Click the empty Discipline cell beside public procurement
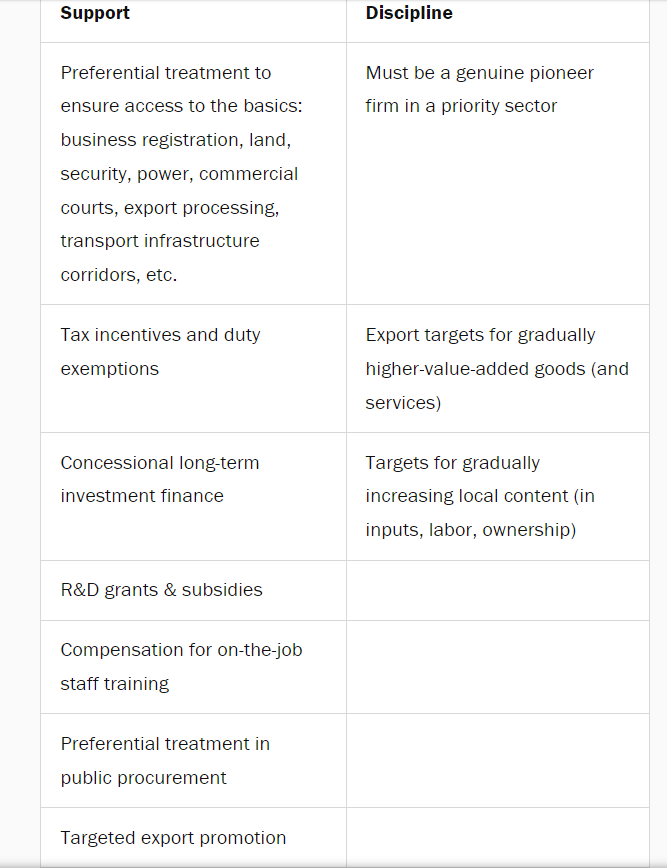 coord(497,761)
